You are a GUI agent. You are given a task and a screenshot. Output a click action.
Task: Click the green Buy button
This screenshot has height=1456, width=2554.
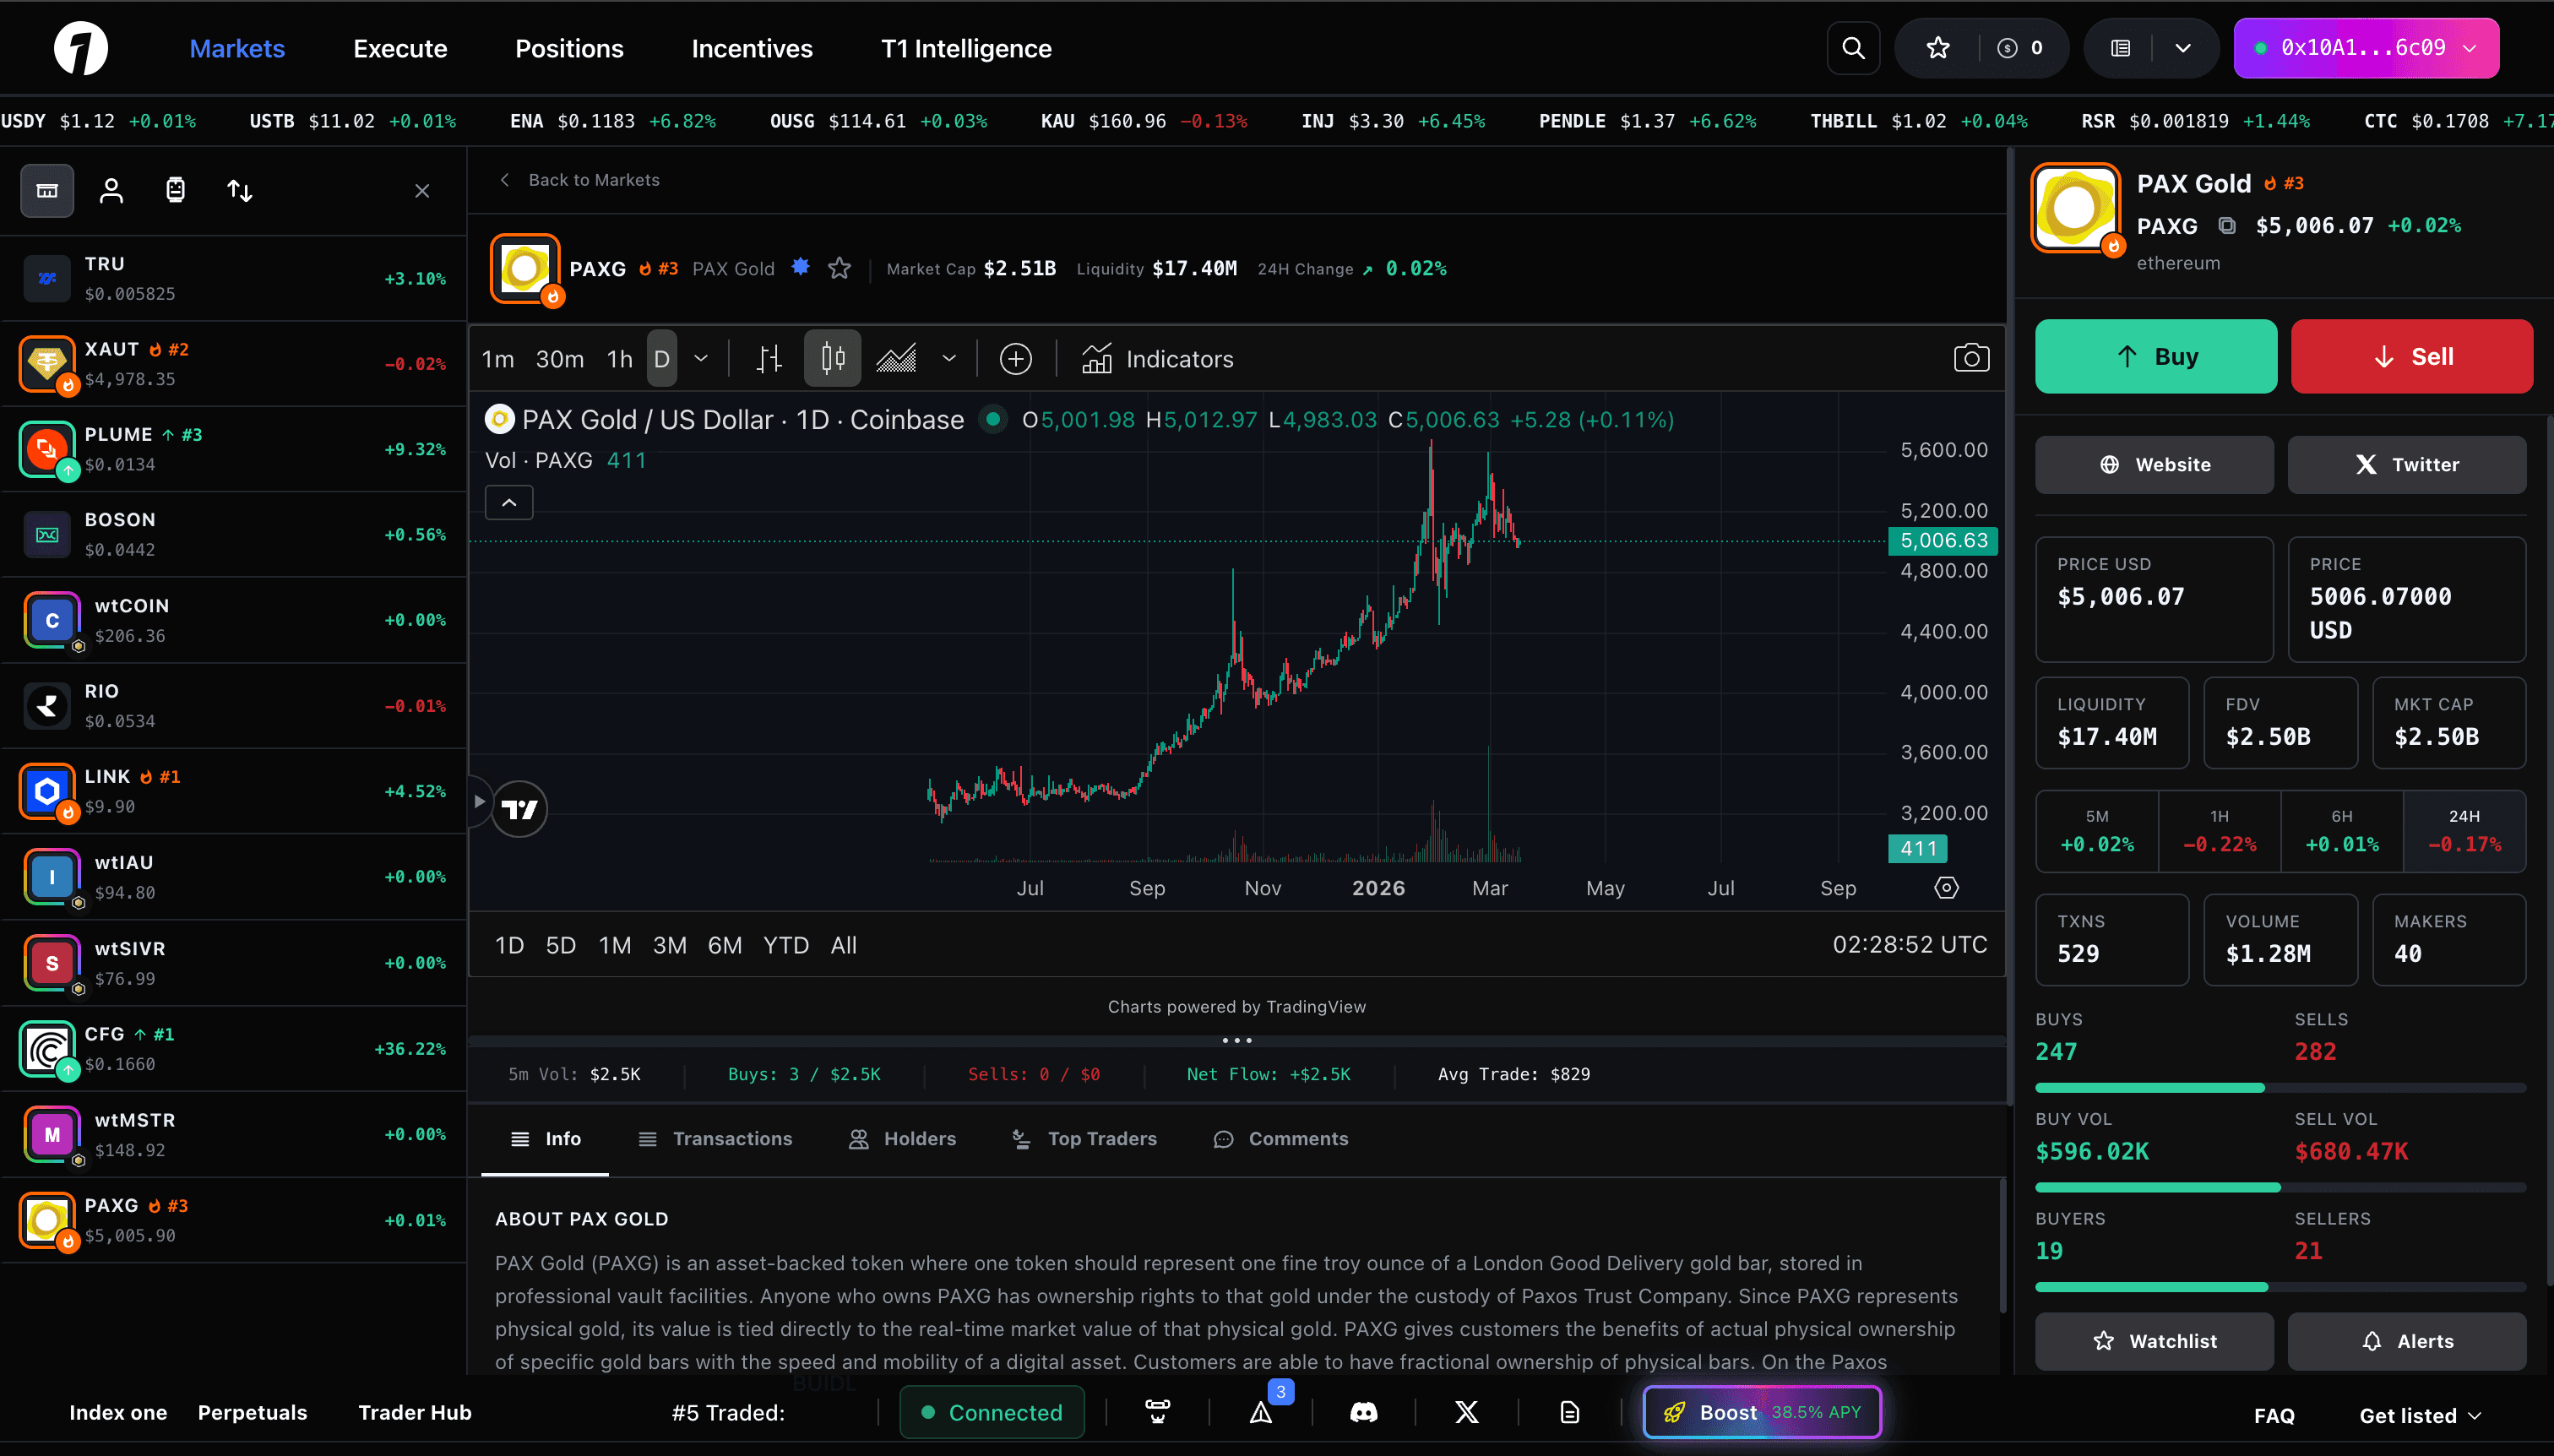coord(2155,356)
